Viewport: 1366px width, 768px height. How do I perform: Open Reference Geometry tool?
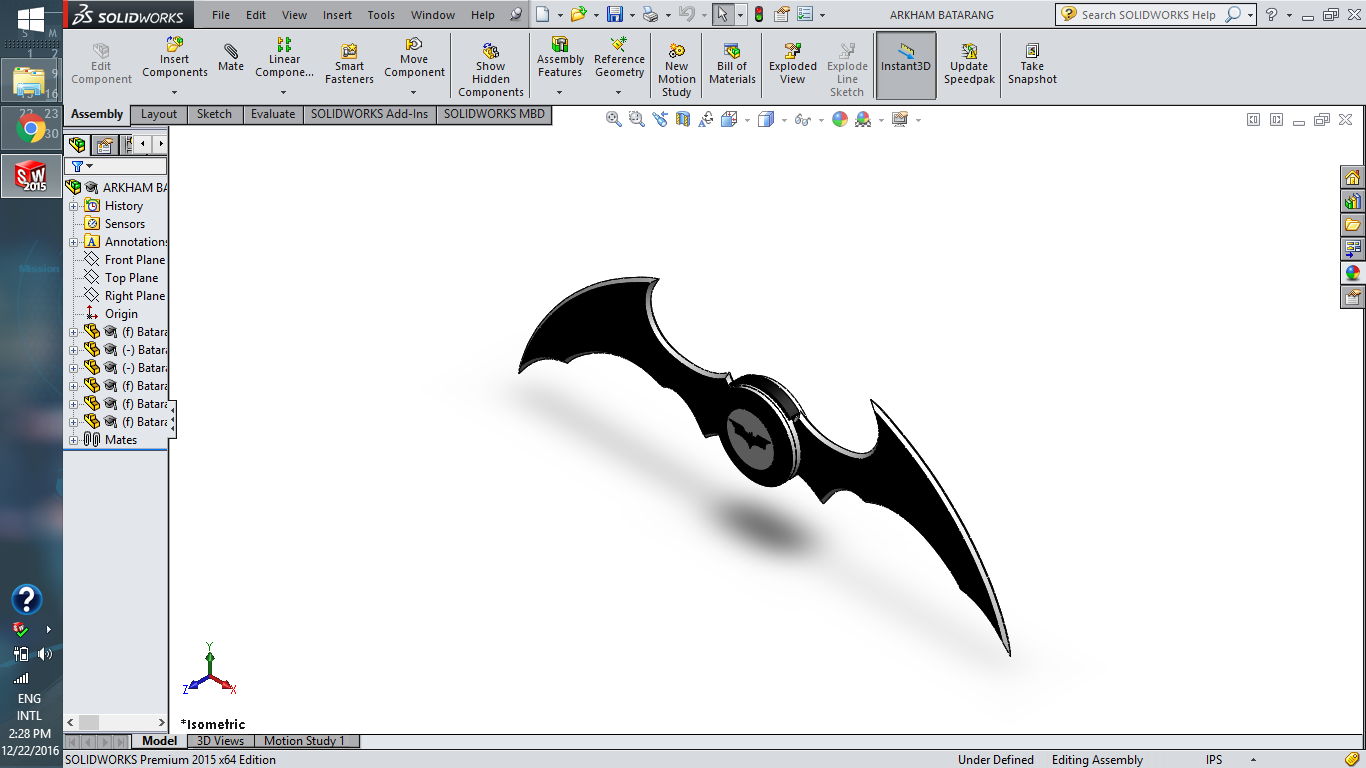(619, 57)
